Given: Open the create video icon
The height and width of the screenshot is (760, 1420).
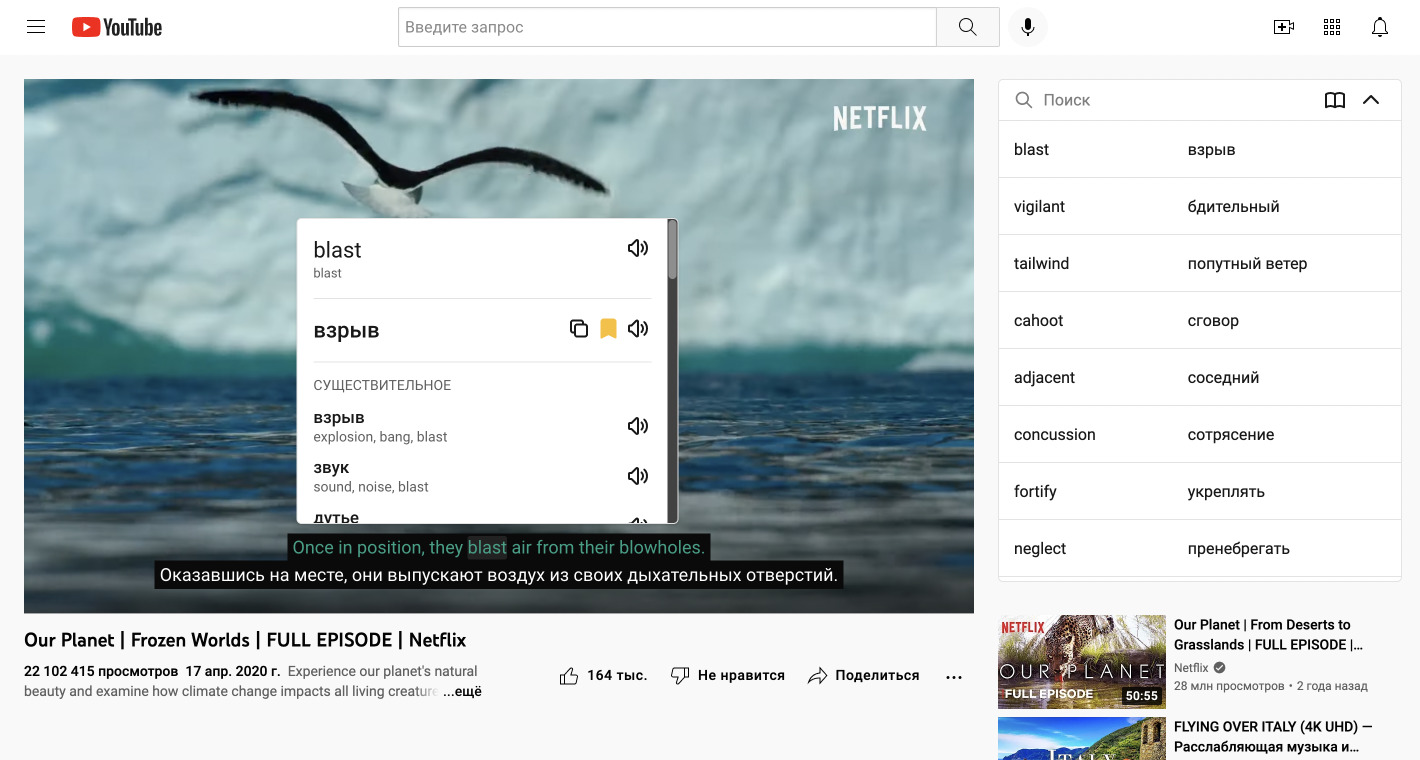Looking at the screenshot, I should pos(1283,27).
